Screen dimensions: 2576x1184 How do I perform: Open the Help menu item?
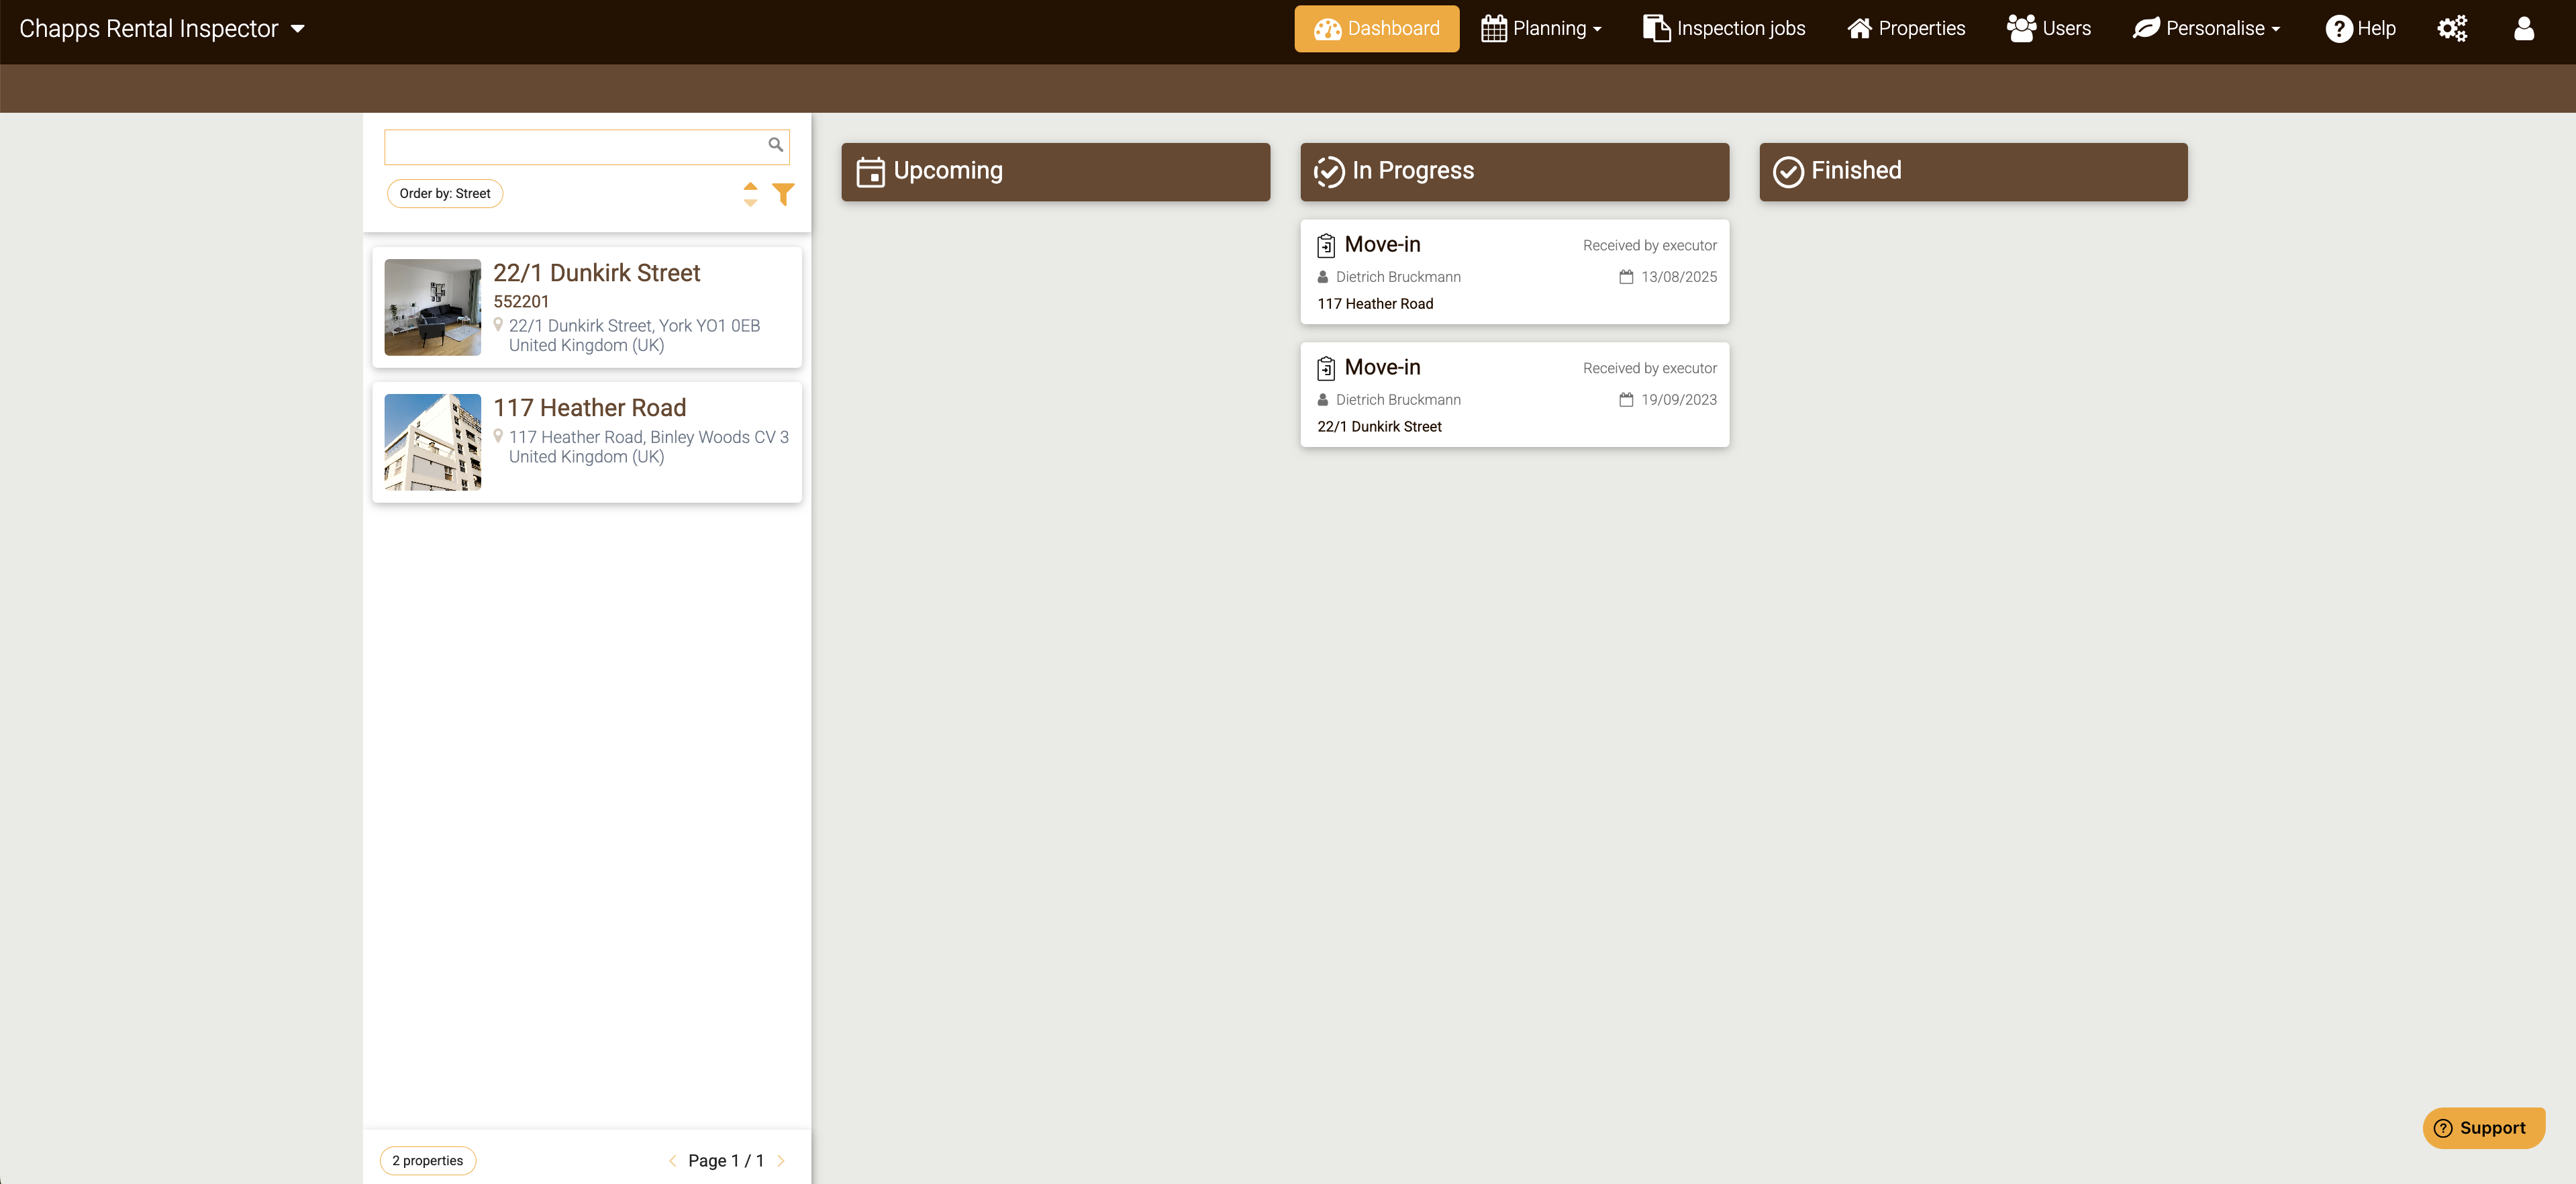(x=2360, y=28)
